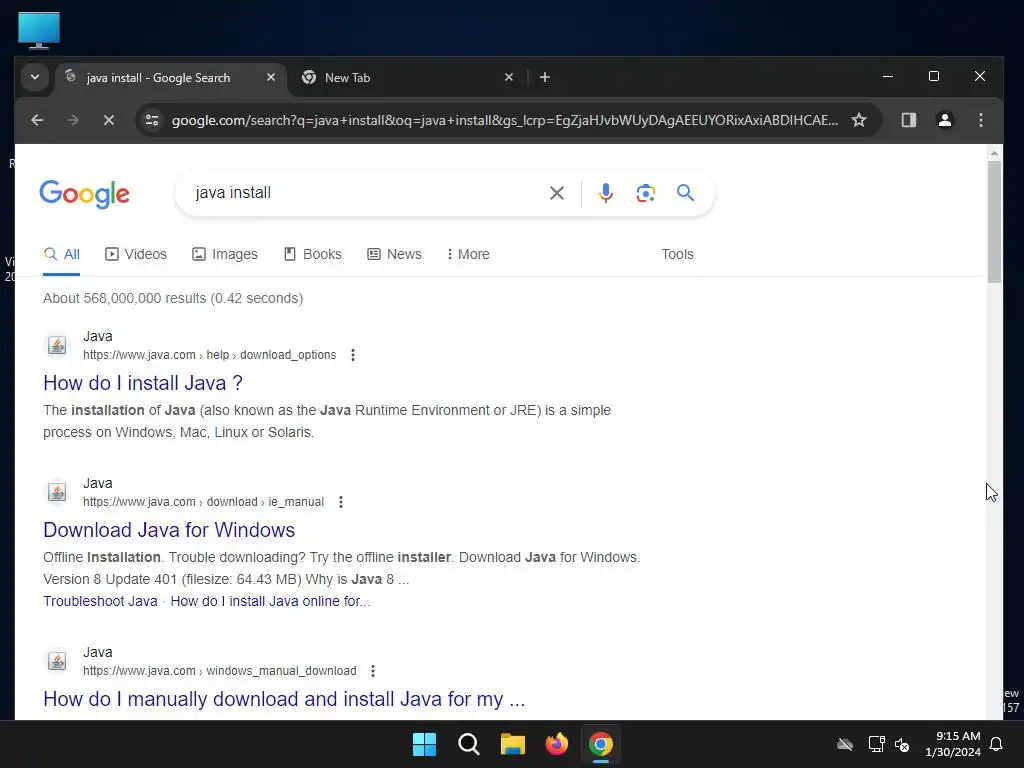Open Chrome side panel
Screen dimensions: 1024x768
908,120
